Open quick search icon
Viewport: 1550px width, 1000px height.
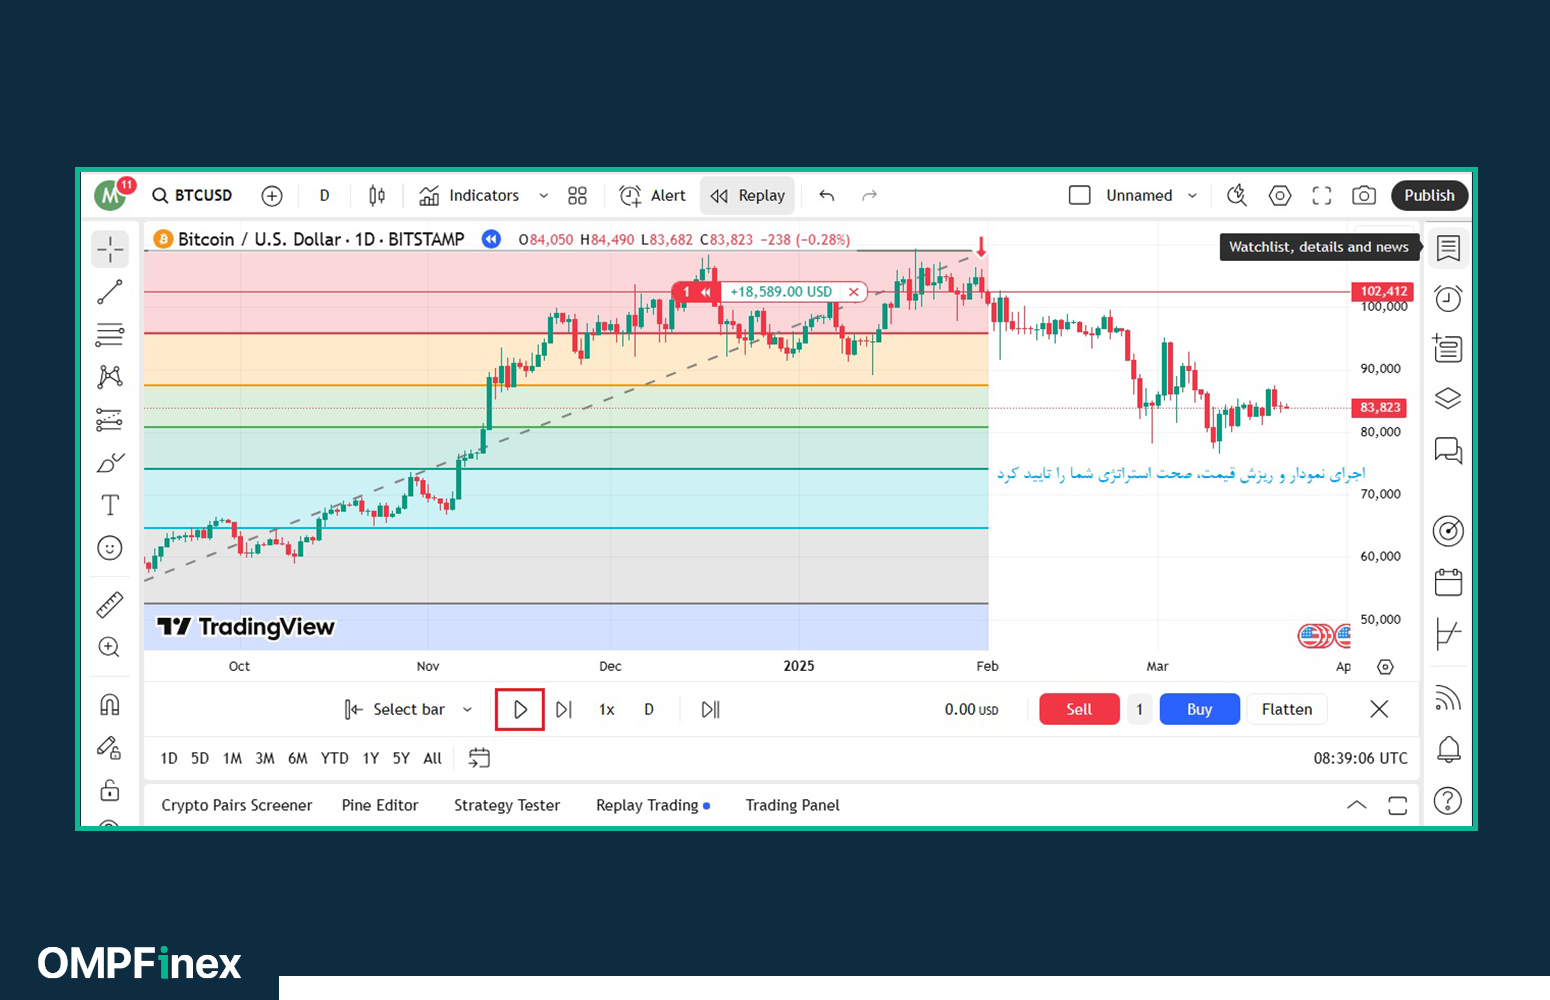(1237, 196)
